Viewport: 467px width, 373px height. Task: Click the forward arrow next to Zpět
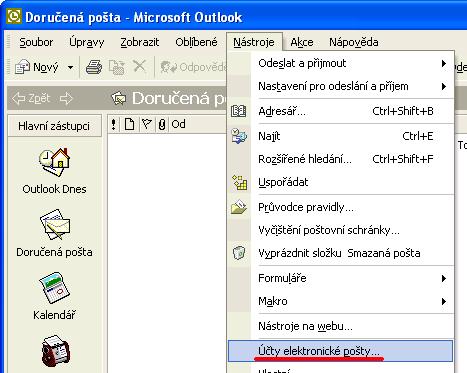(x=66, y=98)
